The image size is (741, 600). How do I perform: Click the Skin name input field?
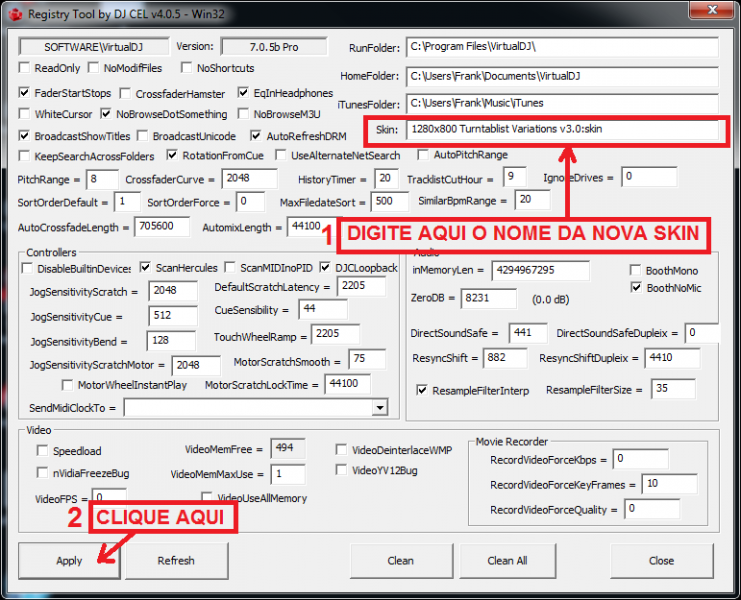[x=562, y=129]
